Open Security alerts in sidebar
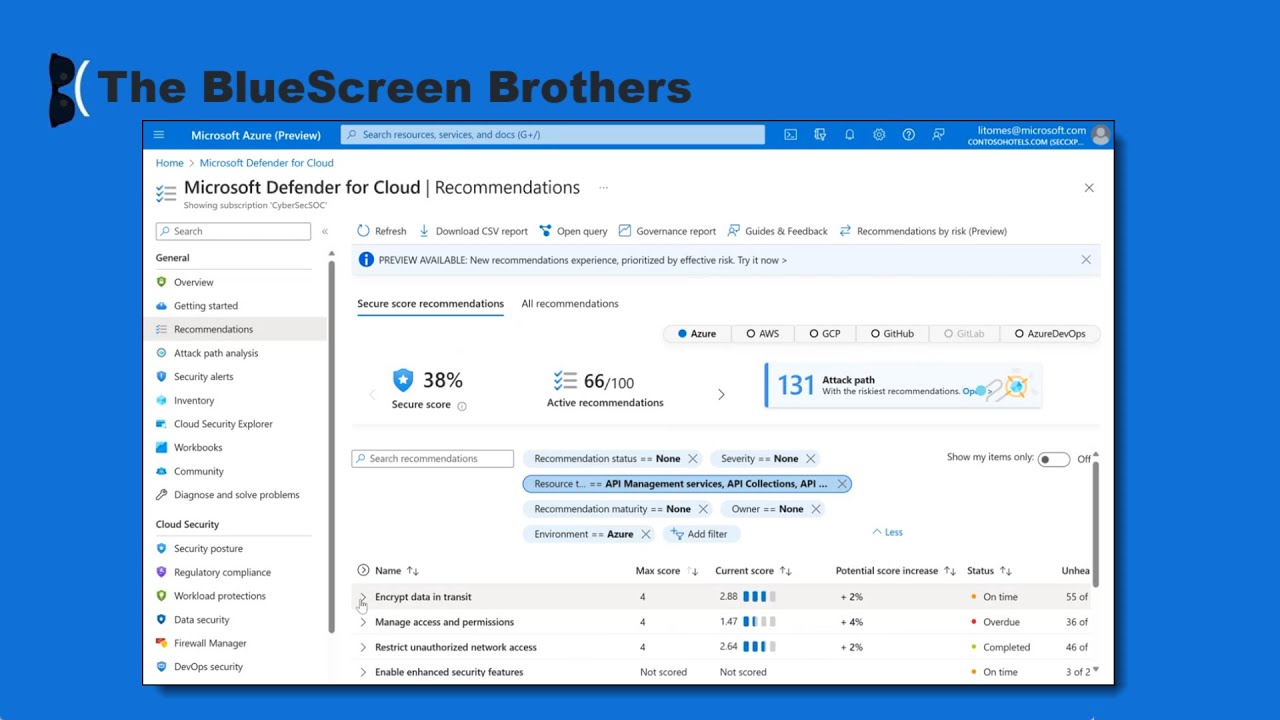1280x720 pixels. (x=203, y=377)
